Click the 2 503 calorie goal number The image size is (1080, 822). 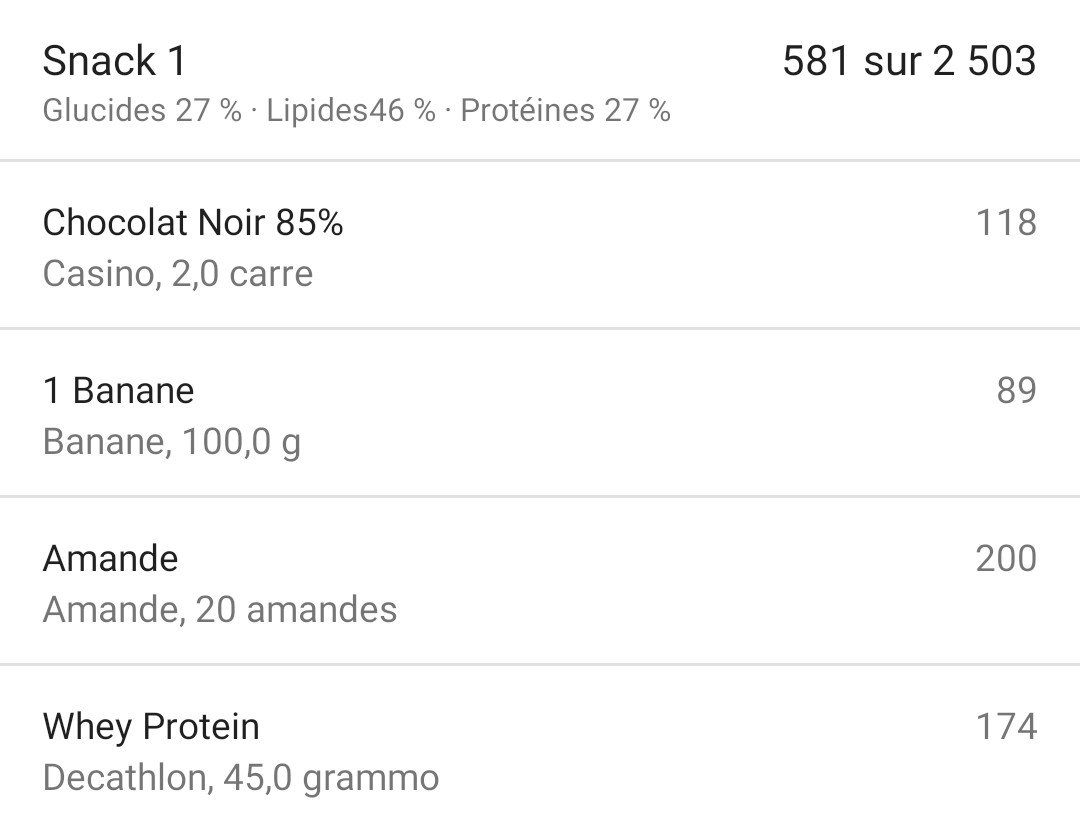click(984, 62)
